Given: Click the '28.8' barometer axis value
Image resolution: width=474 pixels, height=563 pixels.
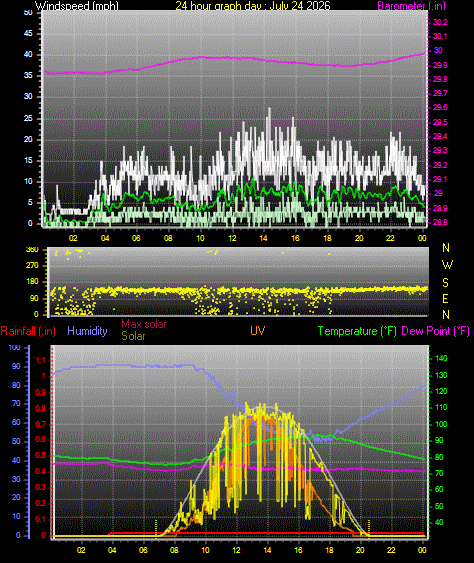Looking at the screenshot, I should point(440,222).
